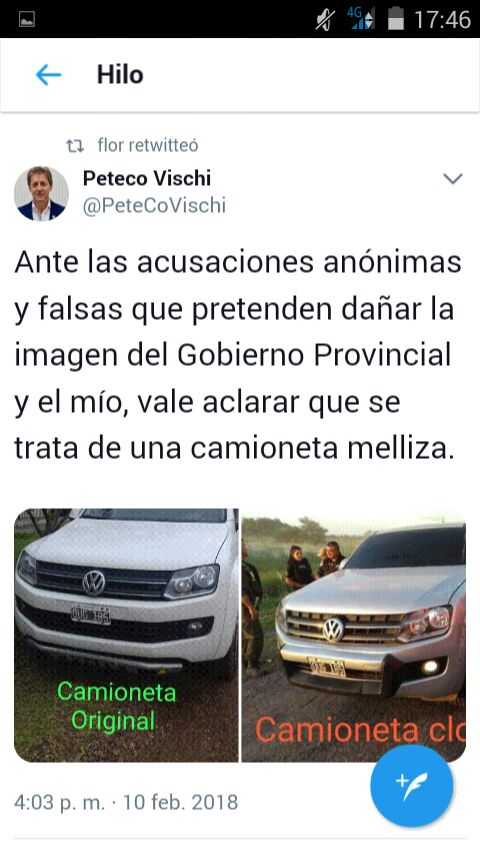This screenshot has width=480, height=854.
Task: Tap the muted sound status icon
Action: tap(326, 20)
